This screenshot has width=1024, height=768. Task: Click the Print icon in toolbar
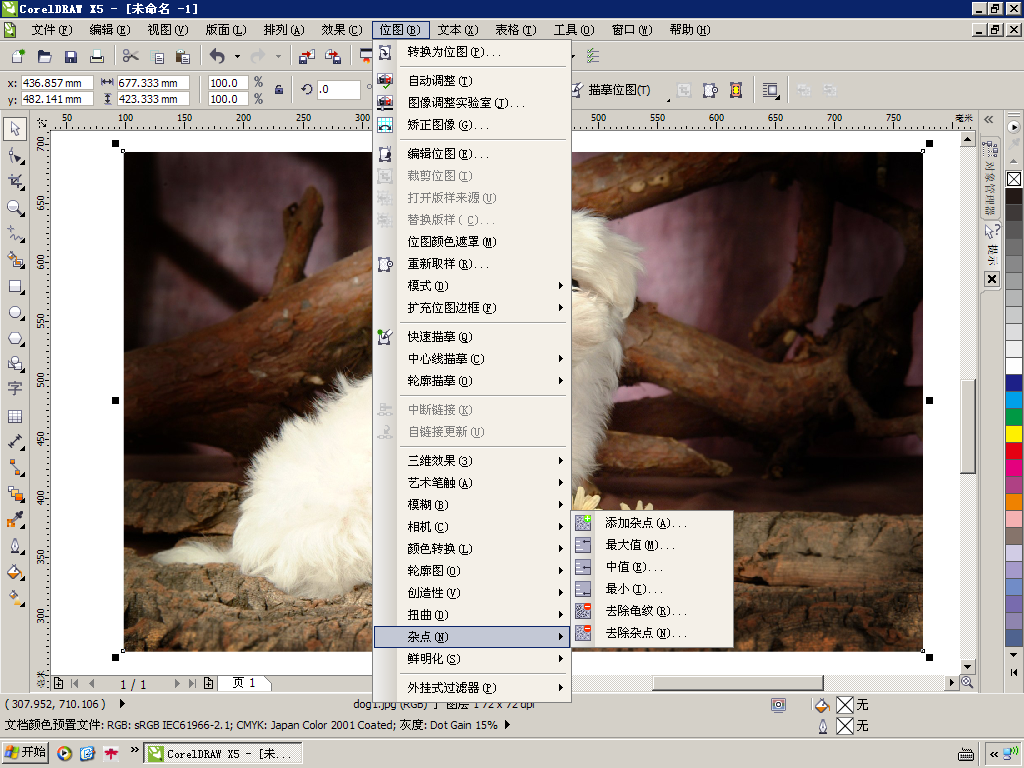pyautogui.click(x=97, y=57)
